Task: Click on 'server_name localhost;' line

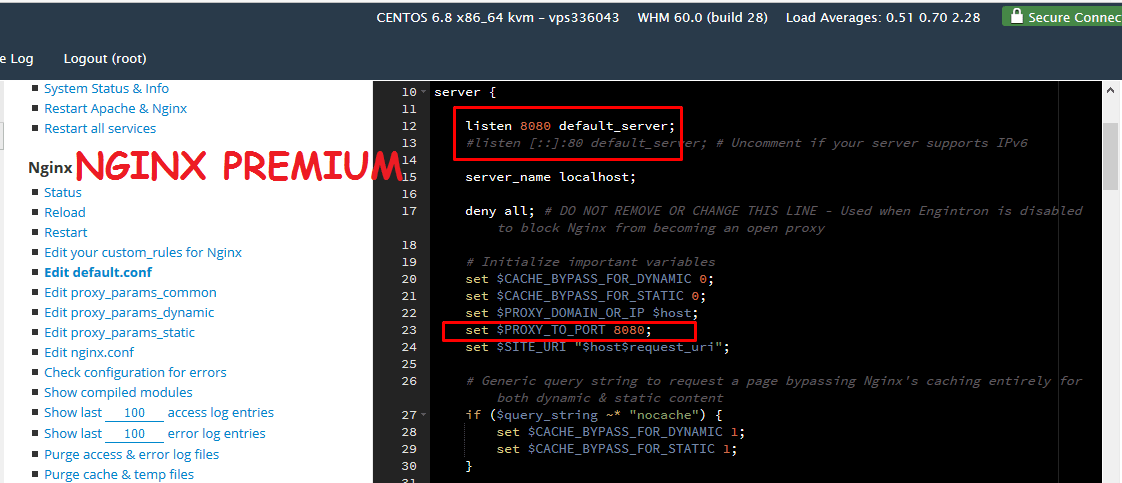Action: pos(551,177)
